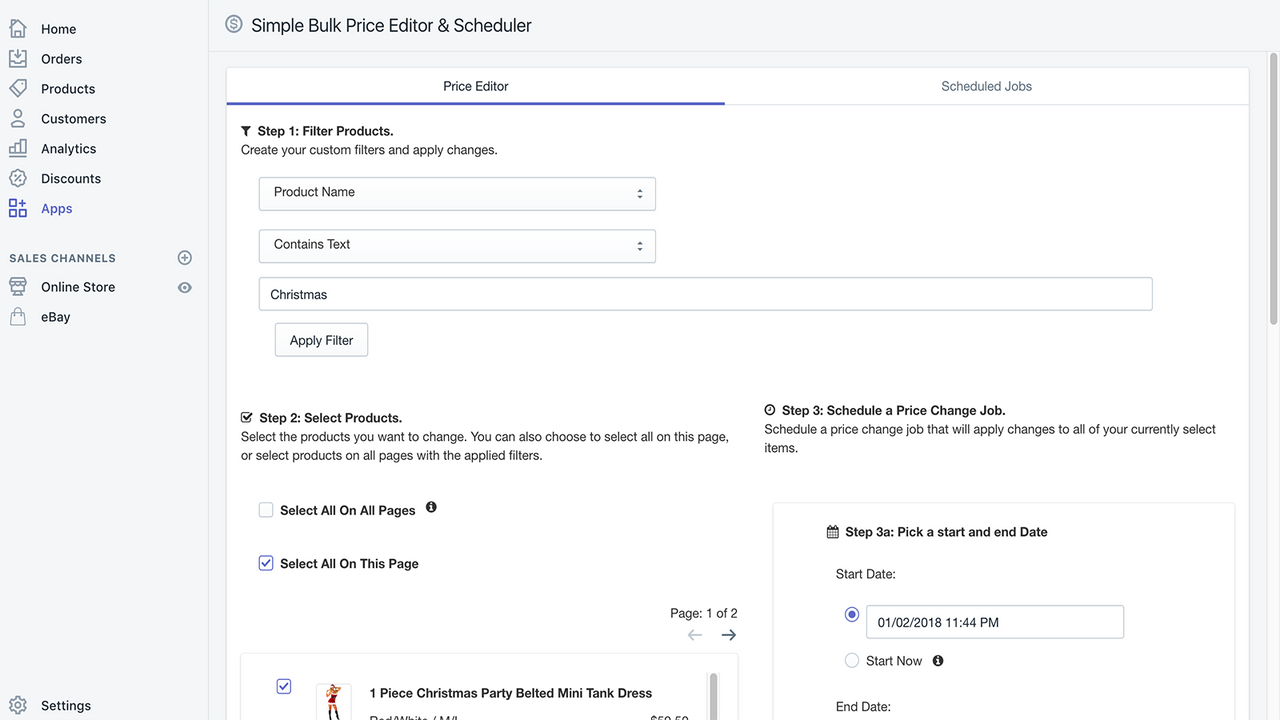1280x720 pixels.
Task: Open Discounts in the sidebar menu
Action: (71, 179)
